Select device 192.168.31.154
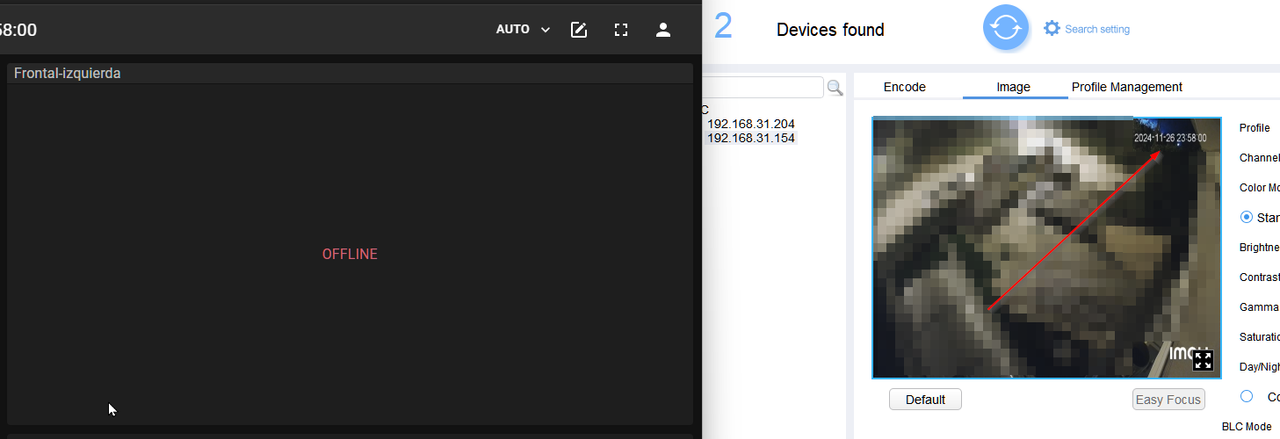Image resolution: width=1280 pixels, height=439 pixels. [x=751, y=138]
